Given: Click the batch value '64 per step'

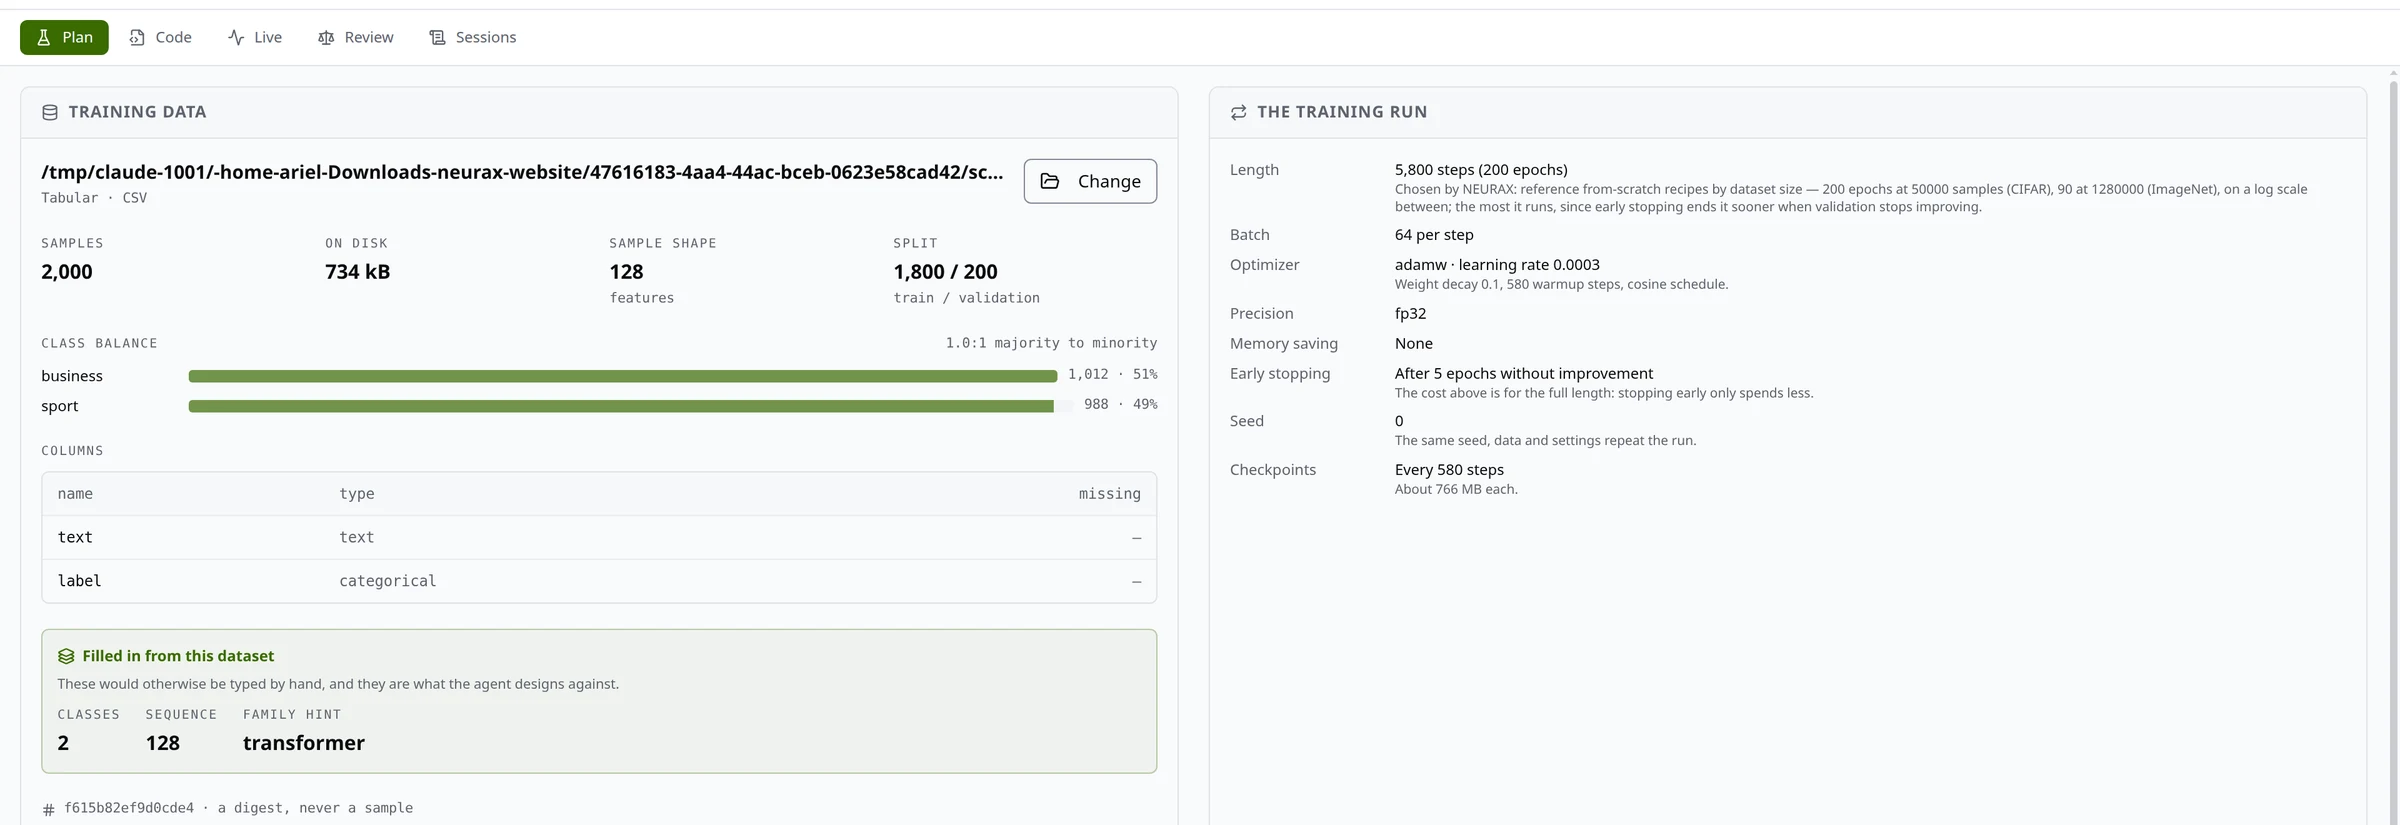Looking at the screenshot, I should pos(1434,235).
